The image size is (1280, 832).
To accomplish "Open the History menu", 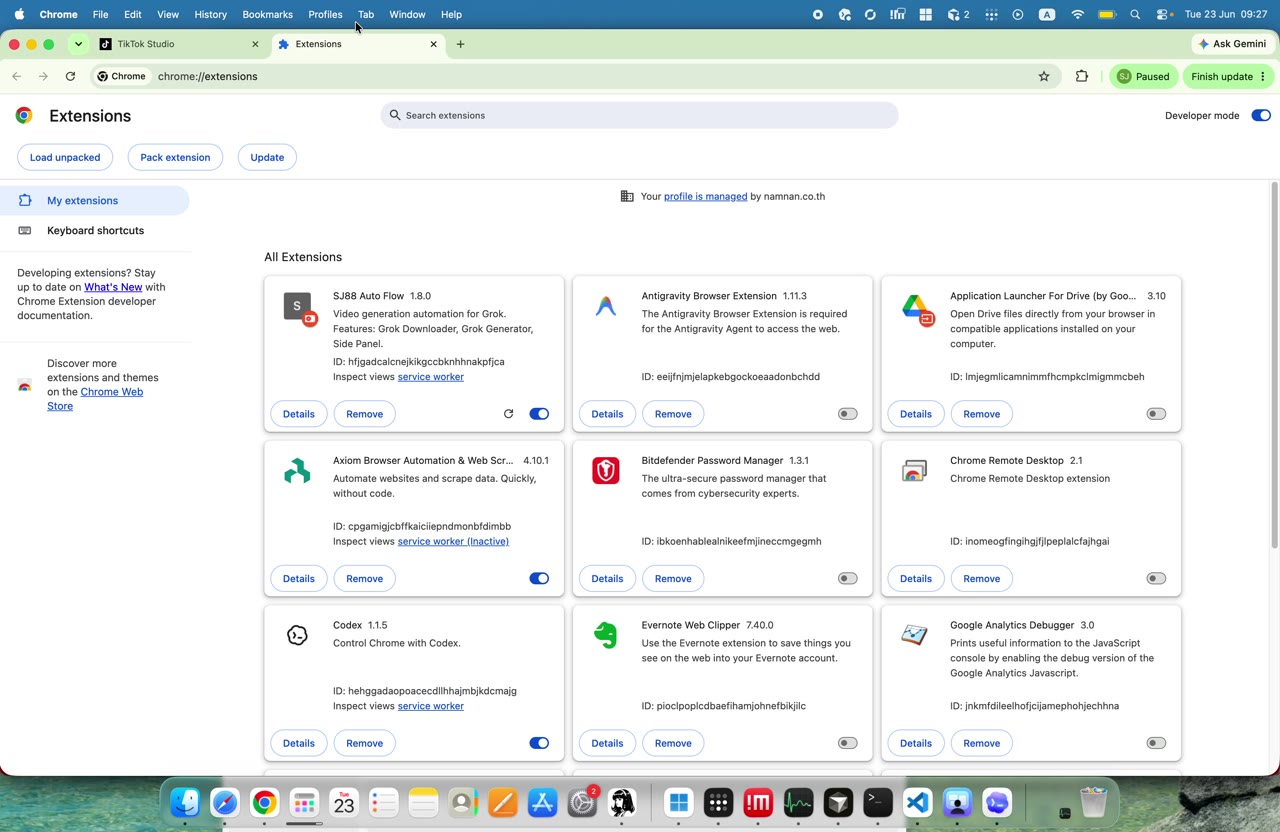I will 210,14.
